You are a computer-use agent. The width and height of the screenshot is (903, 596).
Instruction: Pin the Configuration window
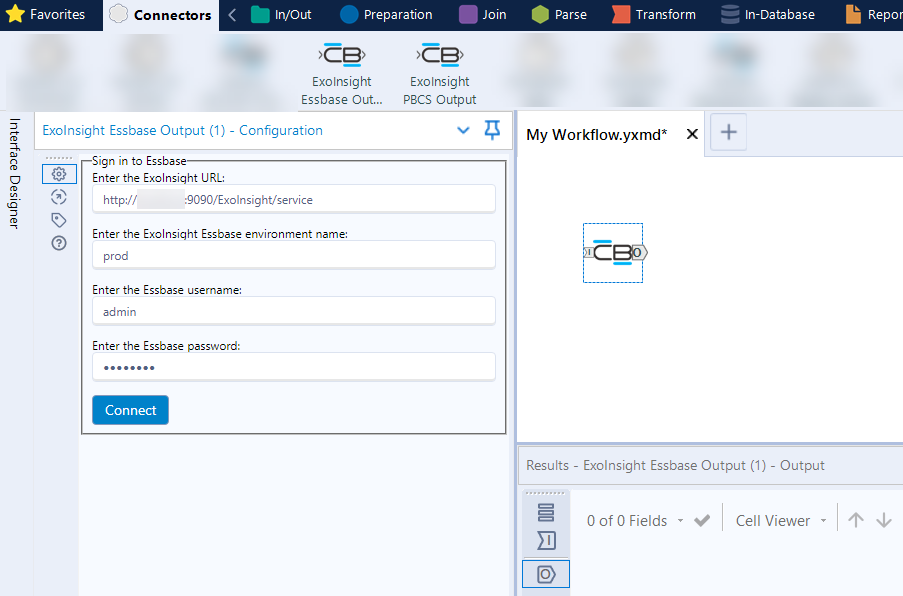492,130
